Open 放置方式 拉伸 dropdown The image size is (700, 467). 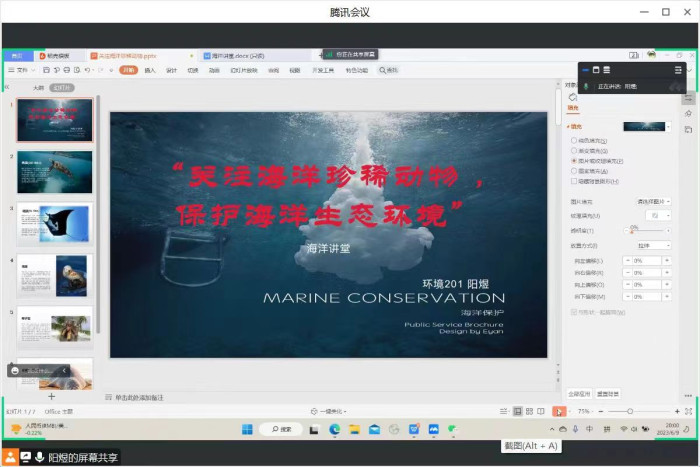click(x=654, y=246)
